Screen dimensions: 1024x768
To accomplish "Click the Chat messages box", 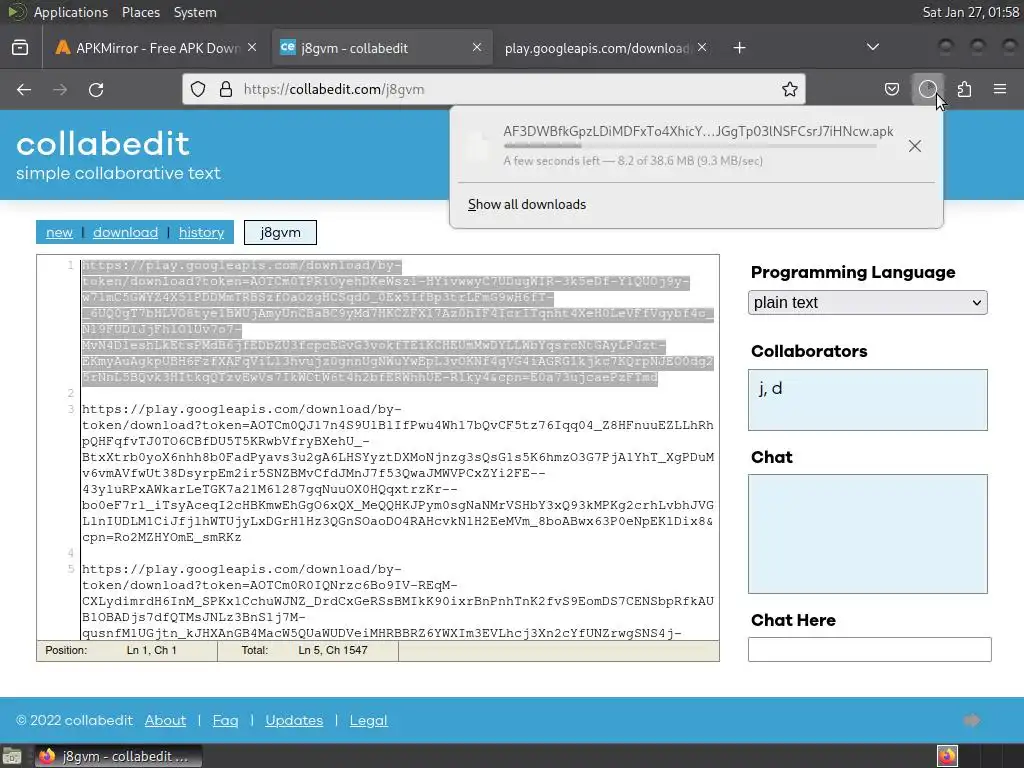I will pos(867,534).
